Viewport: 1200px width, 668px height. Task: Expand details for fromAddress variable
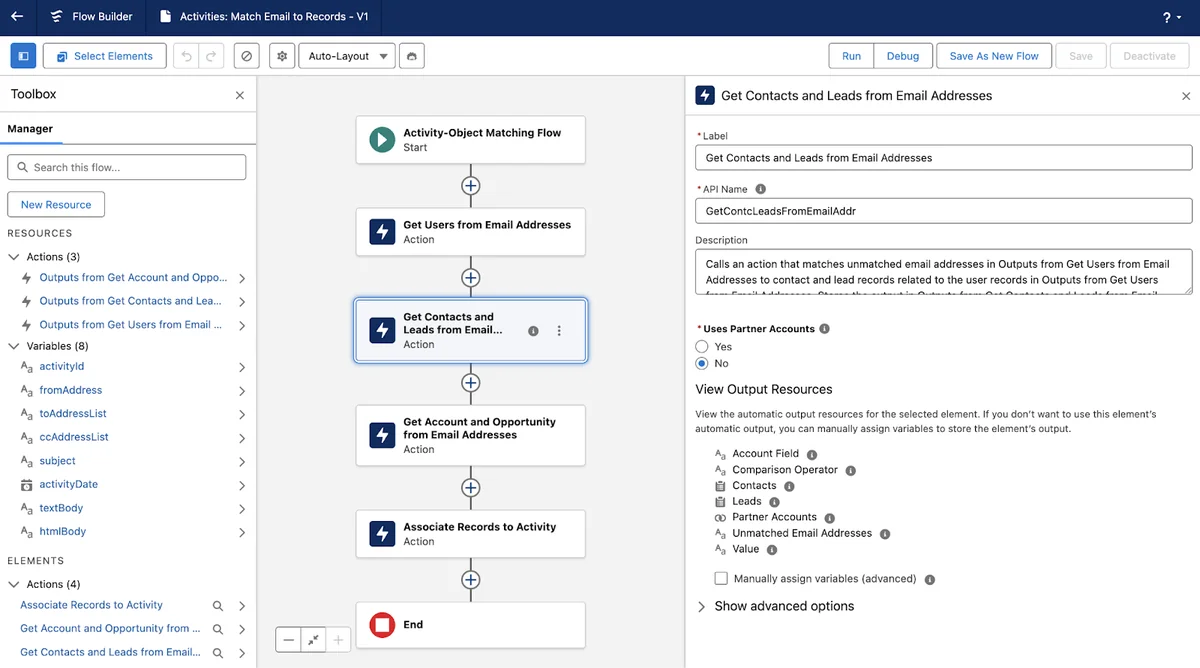pos(242,391)
